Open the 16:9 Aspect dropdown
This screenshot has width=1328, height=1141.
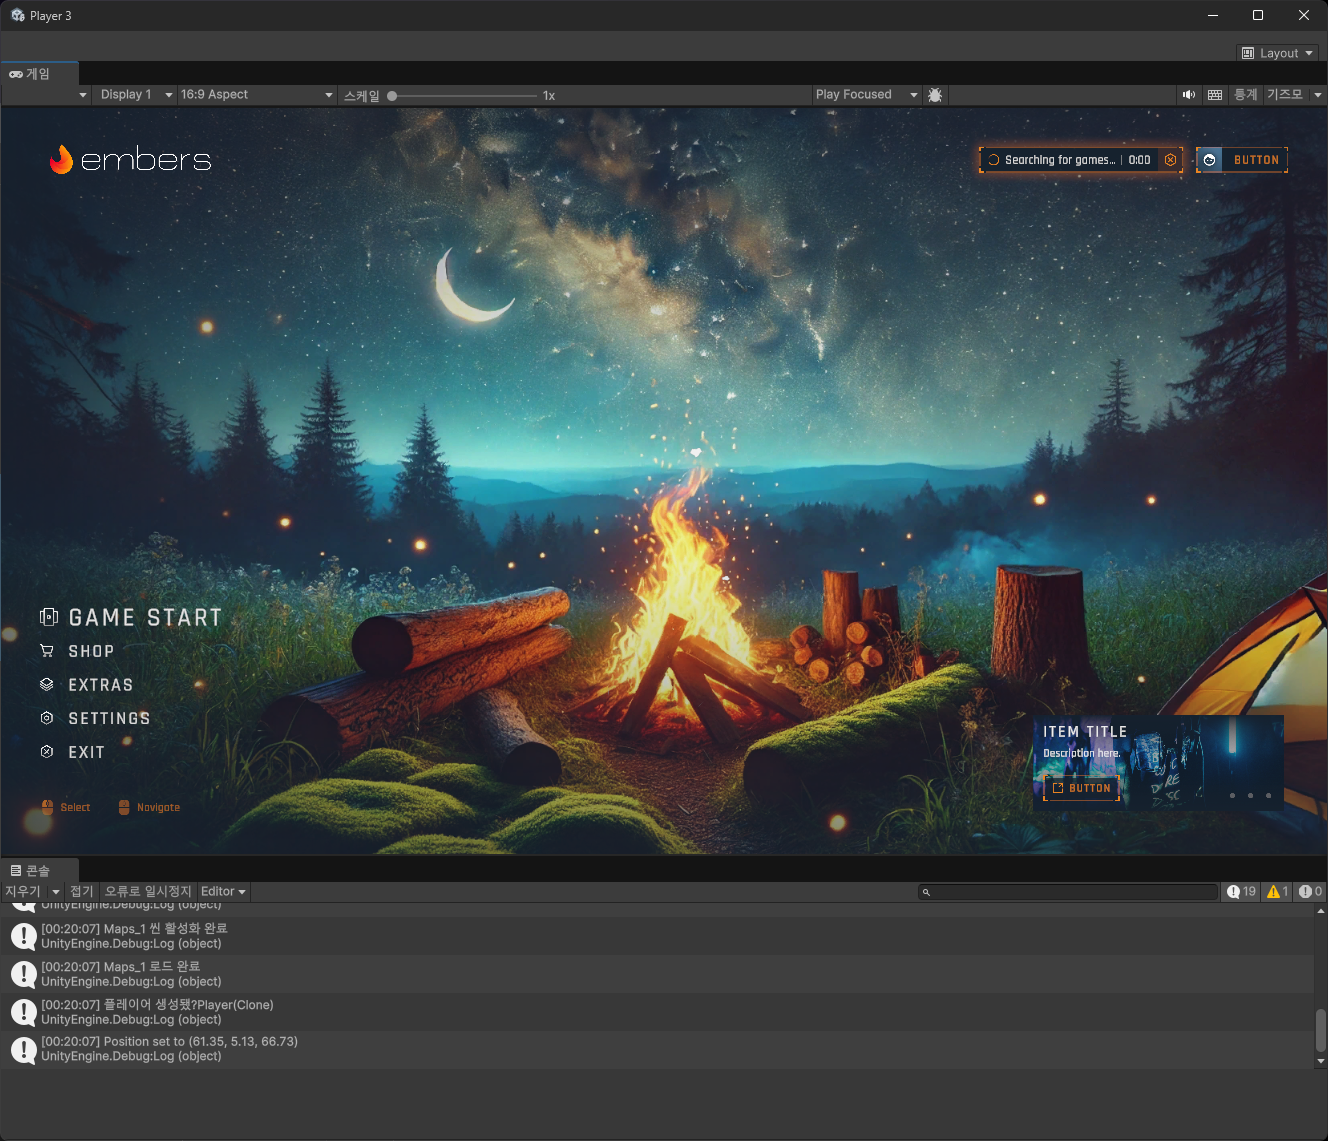pyautogui.click(x=256, y=95)
